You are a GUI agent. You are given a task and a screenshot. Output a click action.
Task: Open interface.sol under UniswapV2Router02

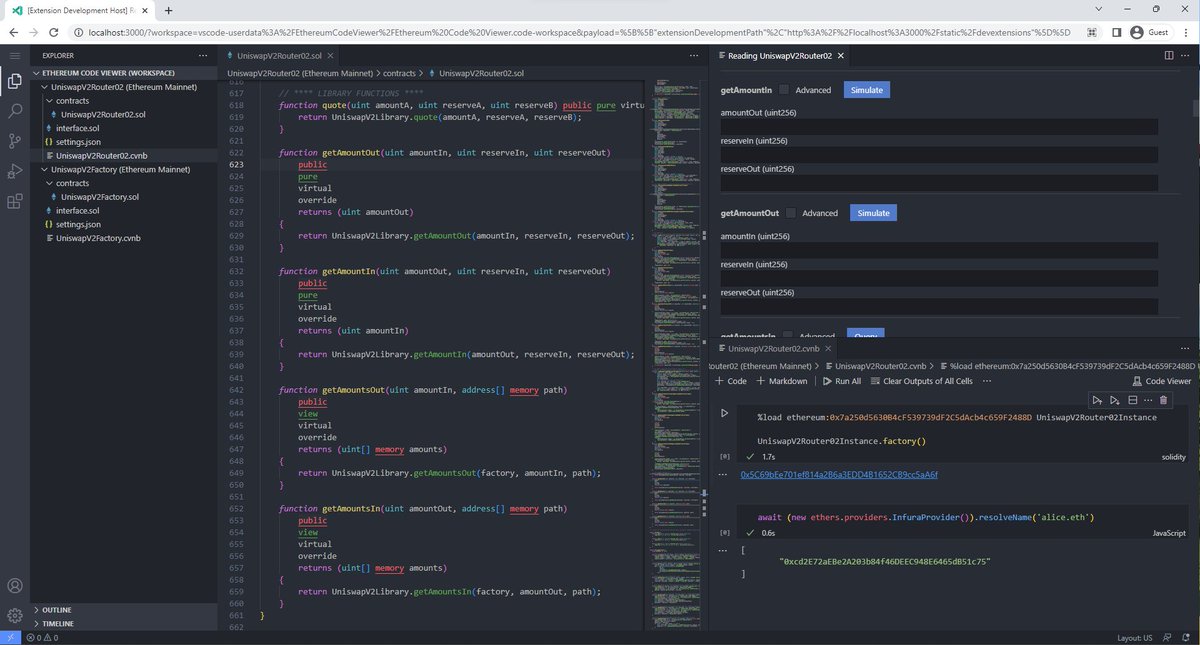[x=123, y=128]
